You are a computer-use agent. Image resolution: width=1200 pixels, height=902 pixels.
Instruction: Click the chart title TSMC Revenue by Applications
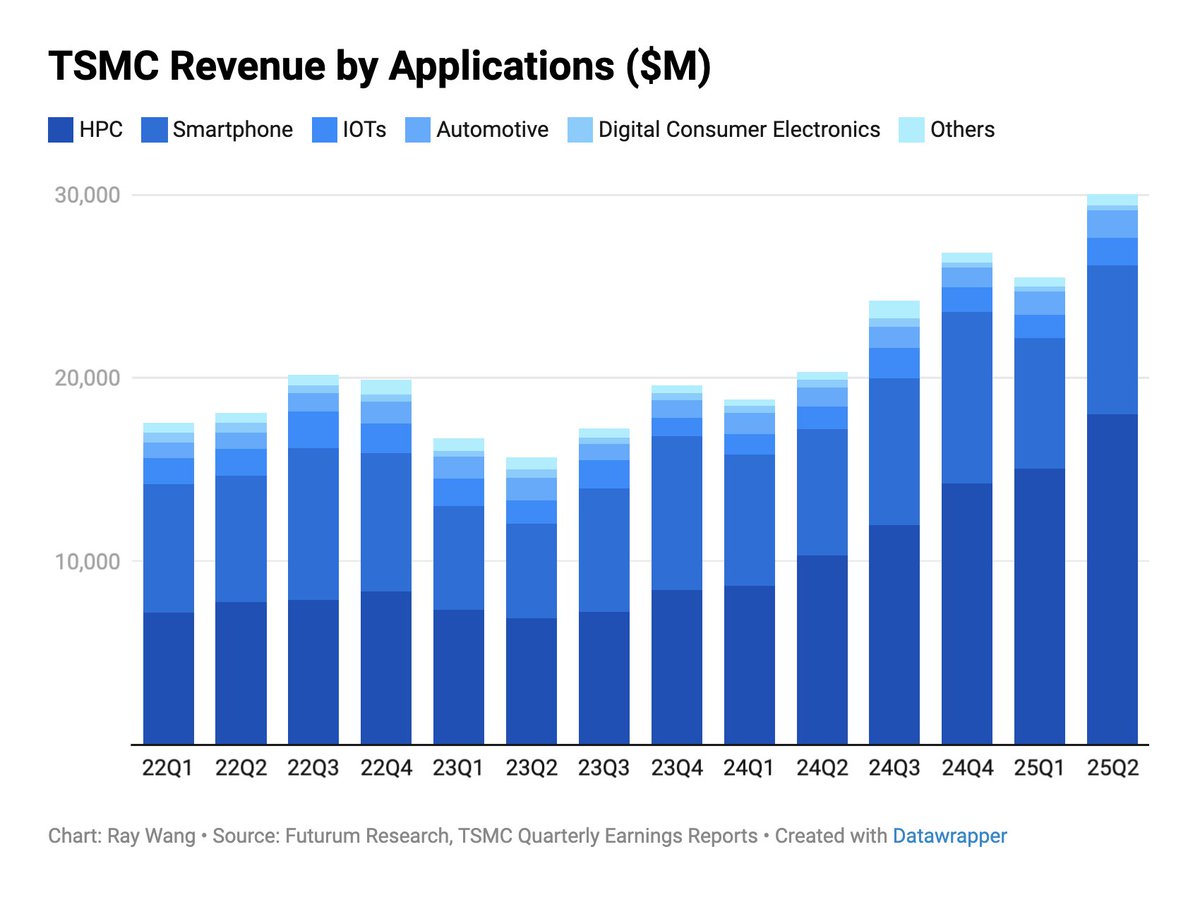pos(379,67)
